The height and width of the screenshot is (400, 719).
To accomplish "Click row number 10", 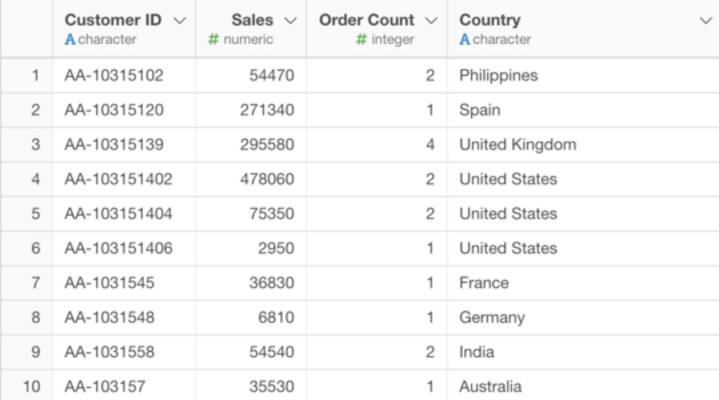I will coord(32,386).
